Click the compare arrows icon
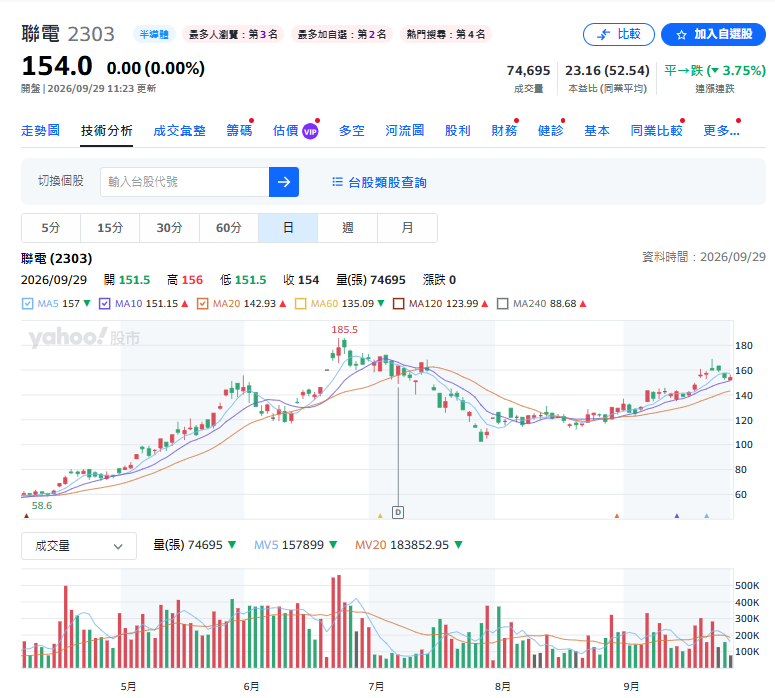Image resolution: width=775 pixels, height=698 pixels. (x=603, y=35)
